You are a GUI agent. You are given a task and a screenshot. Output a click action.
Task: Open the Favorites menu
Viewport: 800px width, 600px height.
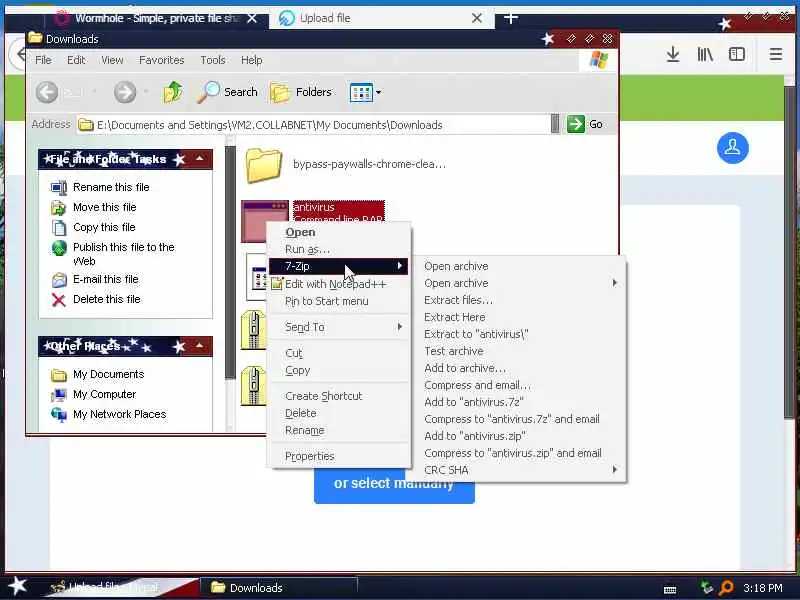click(x=162, y=60)
